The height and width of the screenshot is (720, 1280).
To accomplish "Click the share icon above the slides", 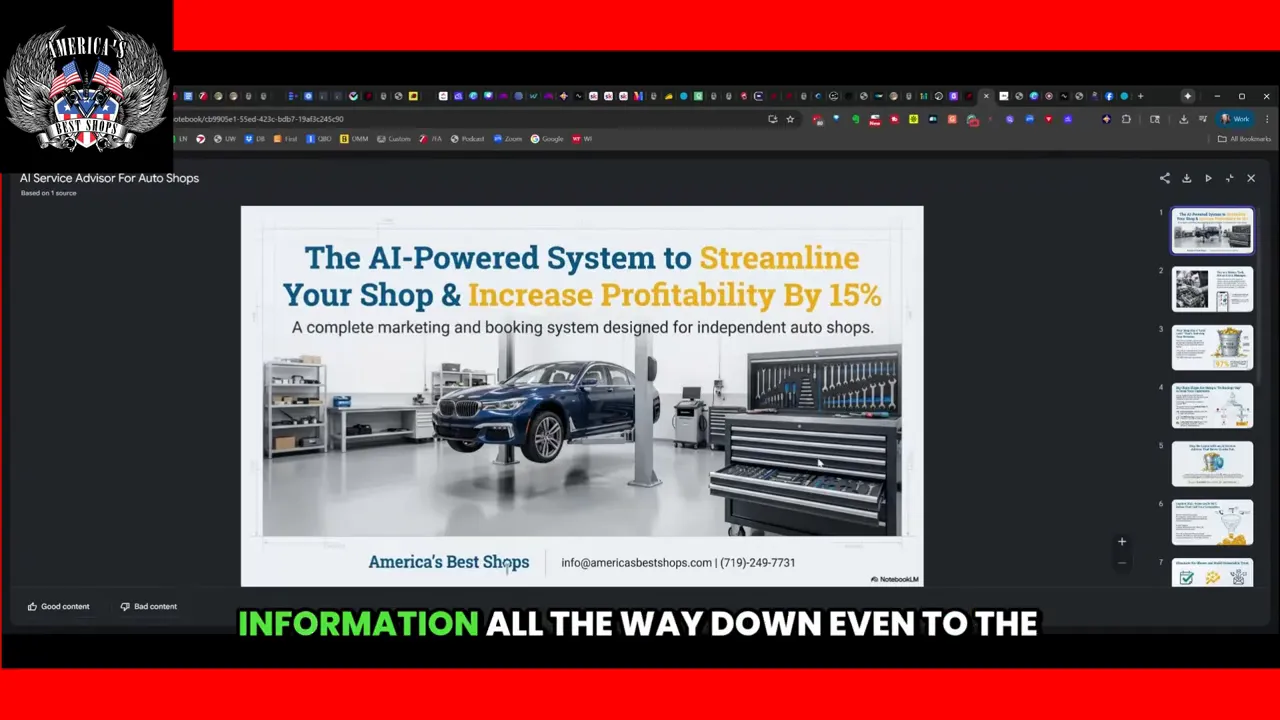I will point(1164,178).
